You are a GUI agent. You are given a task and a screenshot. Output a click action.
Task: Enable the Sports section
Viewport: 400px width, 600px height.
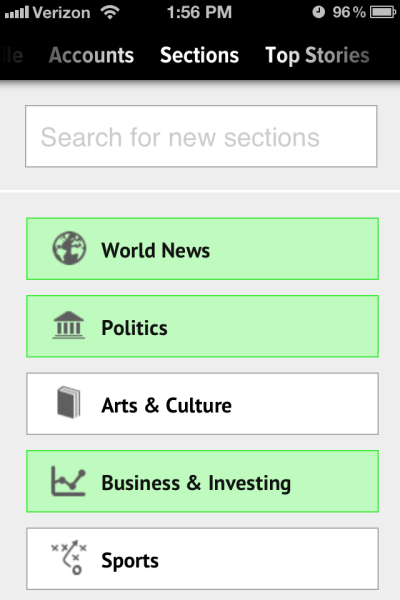point(202,559)
